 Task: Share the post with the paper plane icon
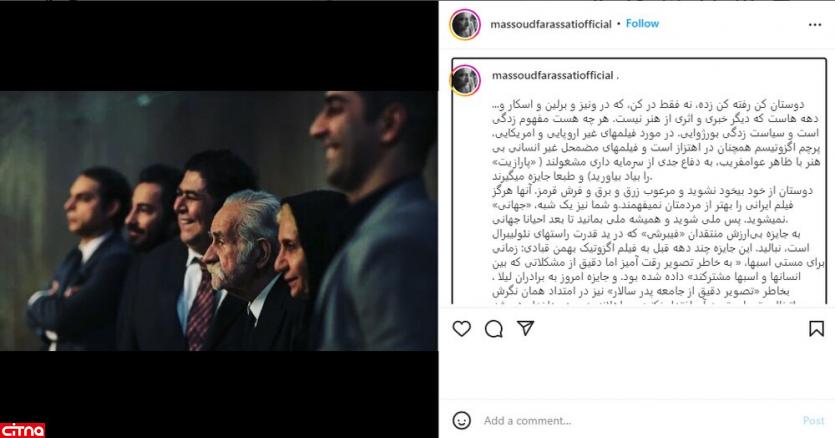pyautogui.click(x=526, y=328)
